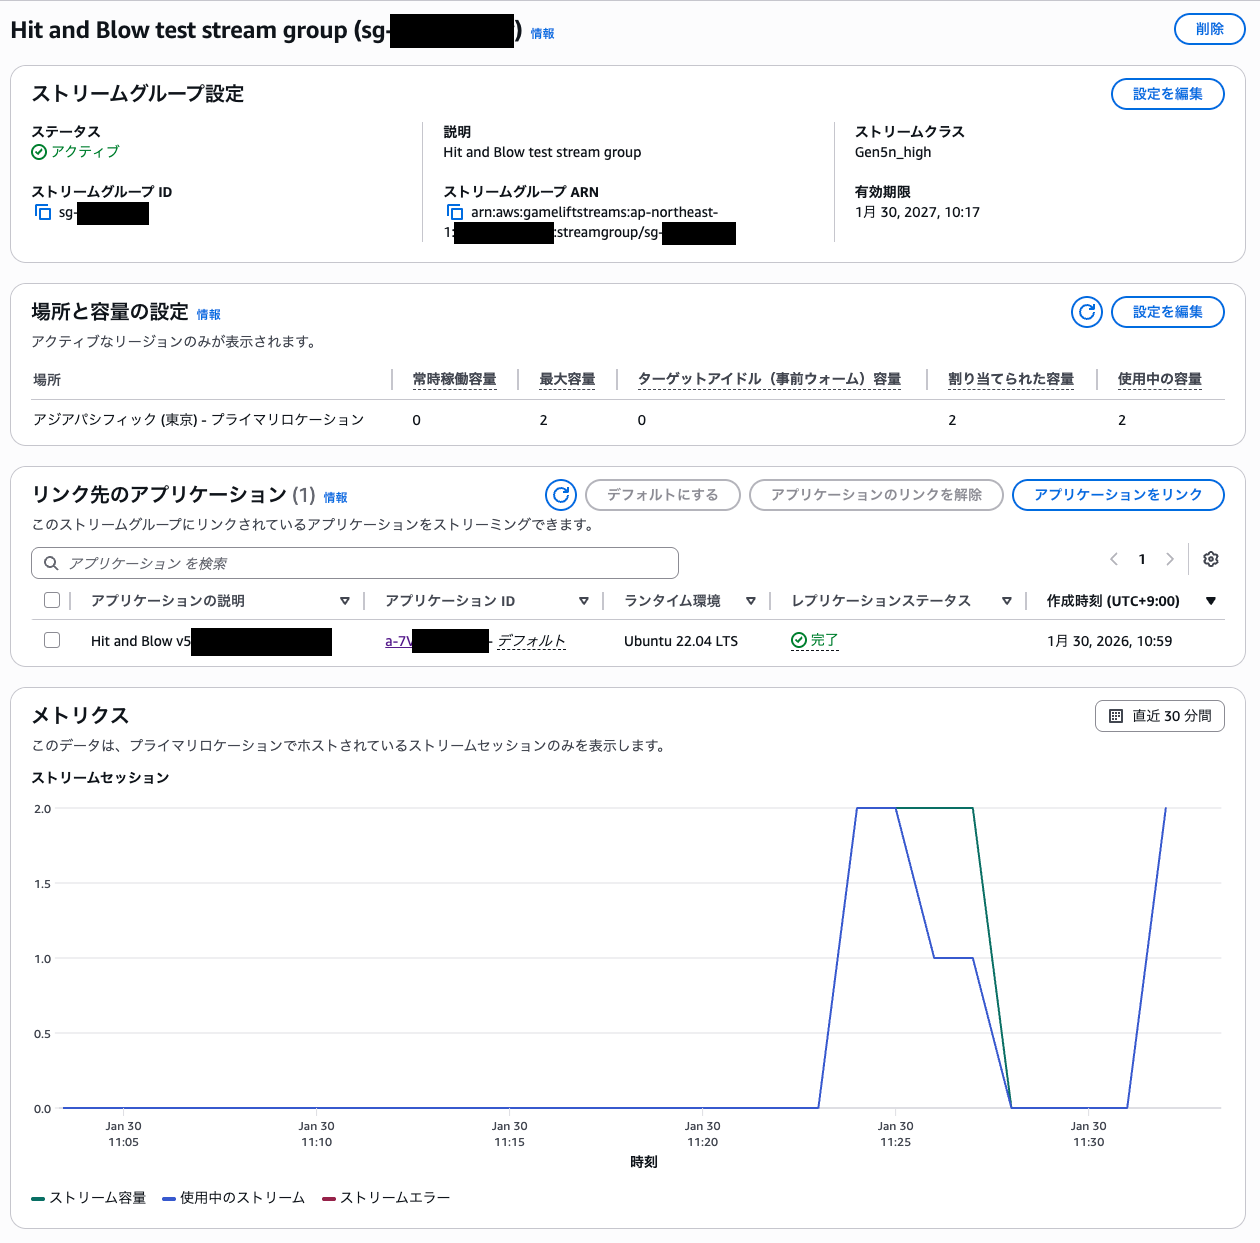Click デフォルトにする button

[x=663, y=494]
